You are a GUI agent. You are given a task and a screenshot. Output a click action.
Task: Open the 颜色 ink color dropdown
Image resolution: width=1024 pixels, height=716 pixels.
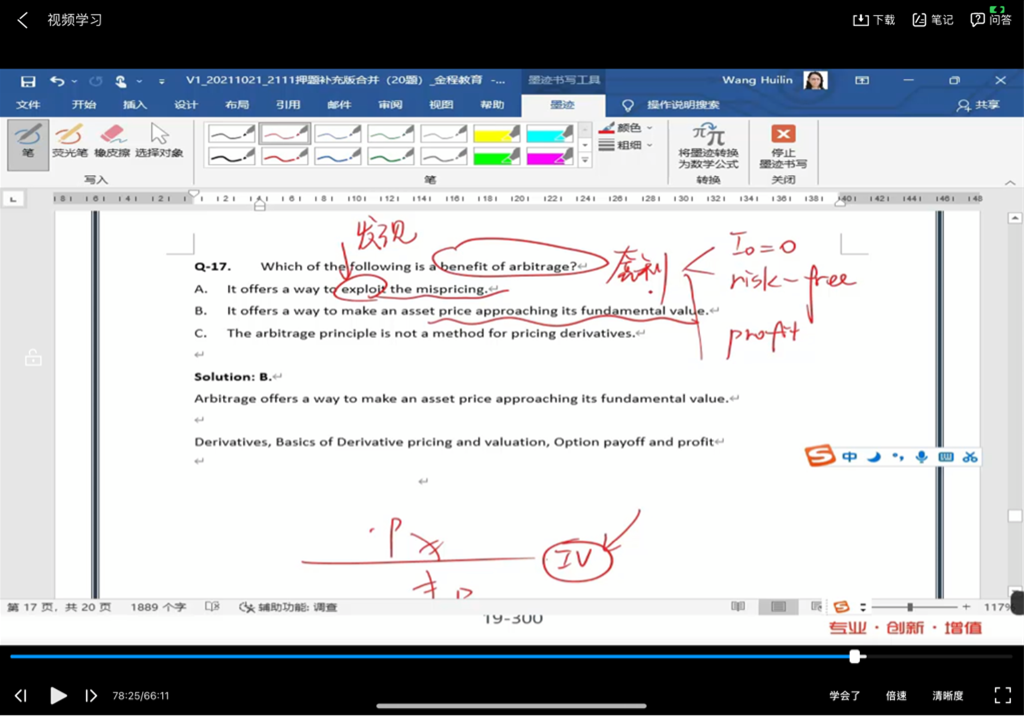625,127
